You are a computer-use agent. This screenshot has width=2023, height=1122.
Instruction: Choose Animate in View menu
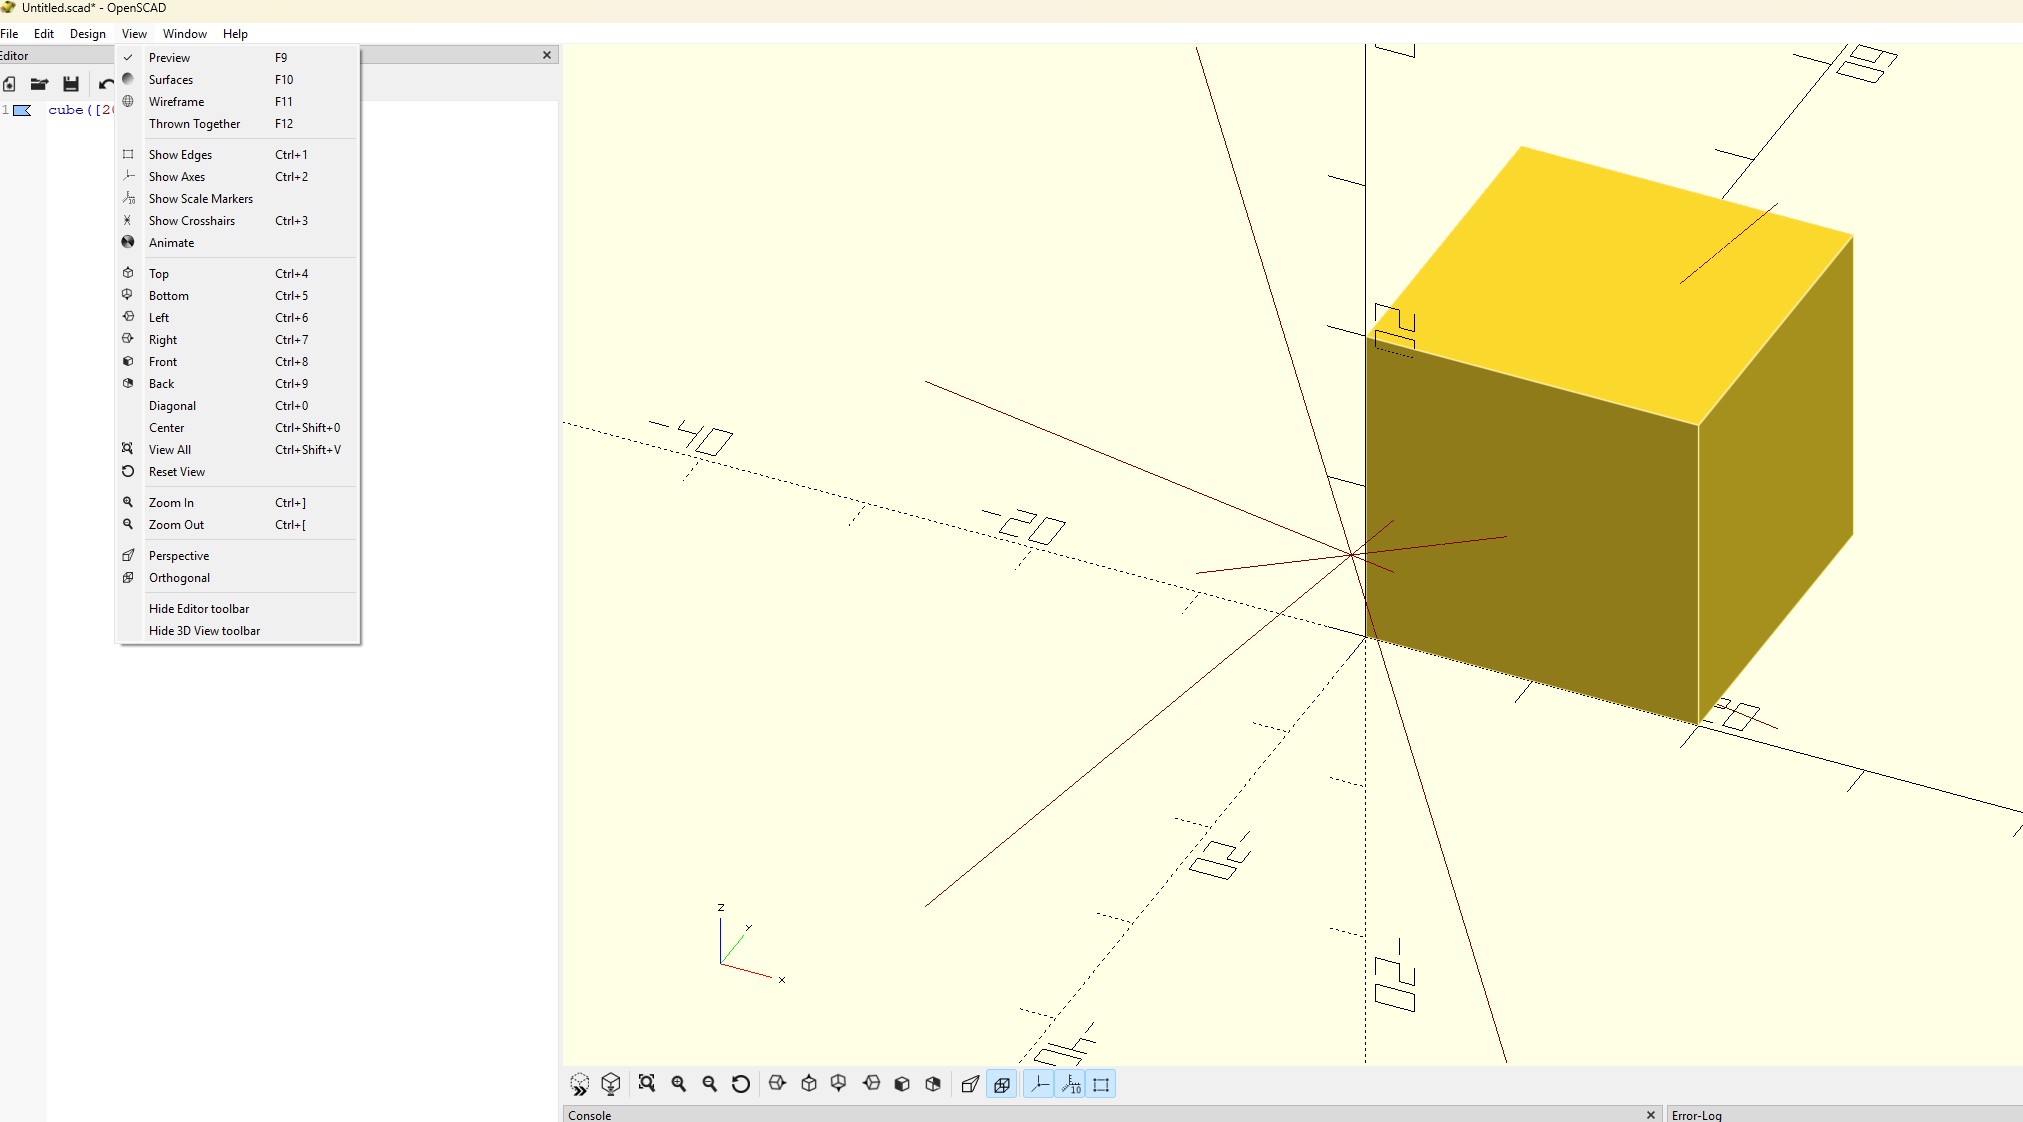click(x=238, y=243)
